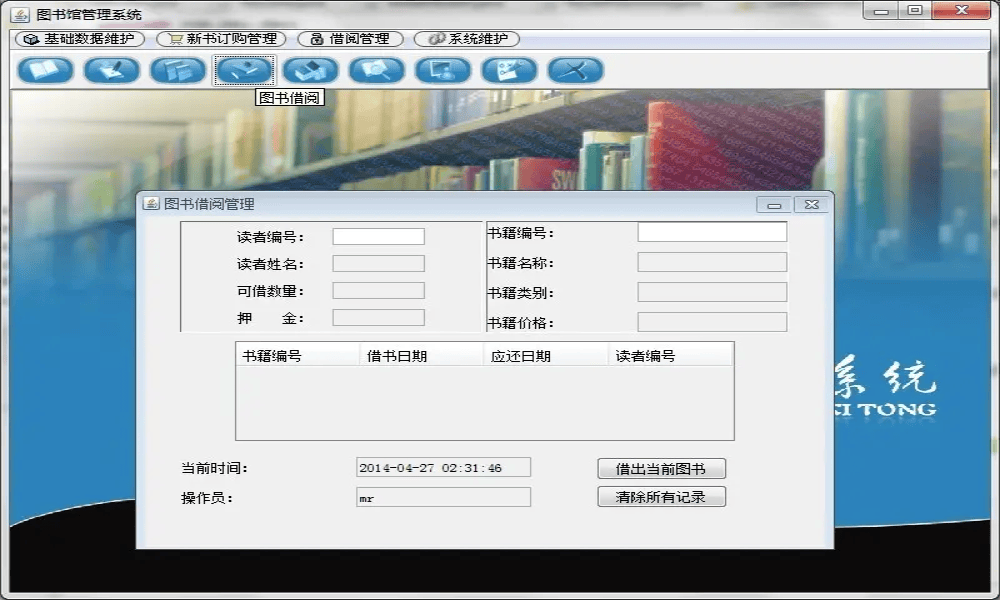Open the 图书借阅 book lending tool icon
Image resolution: width=1000 pixels, height=600 pixels.
244,70
